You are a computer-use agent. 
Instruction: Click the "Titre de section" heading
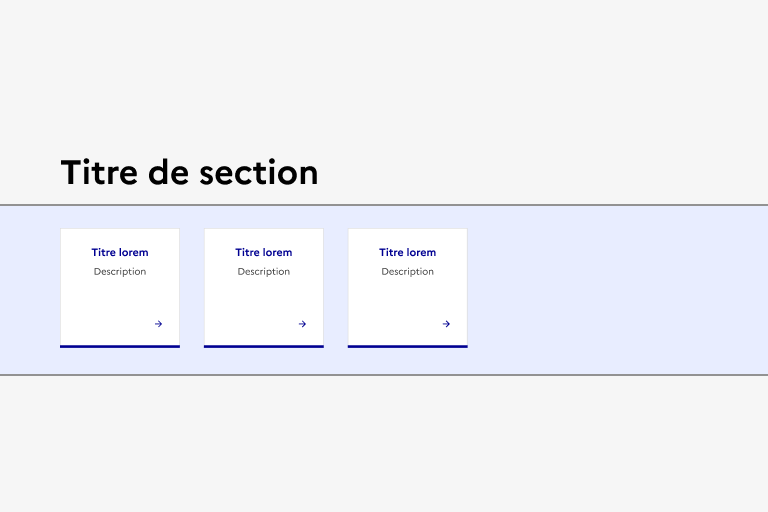click(x=189, y=173)
